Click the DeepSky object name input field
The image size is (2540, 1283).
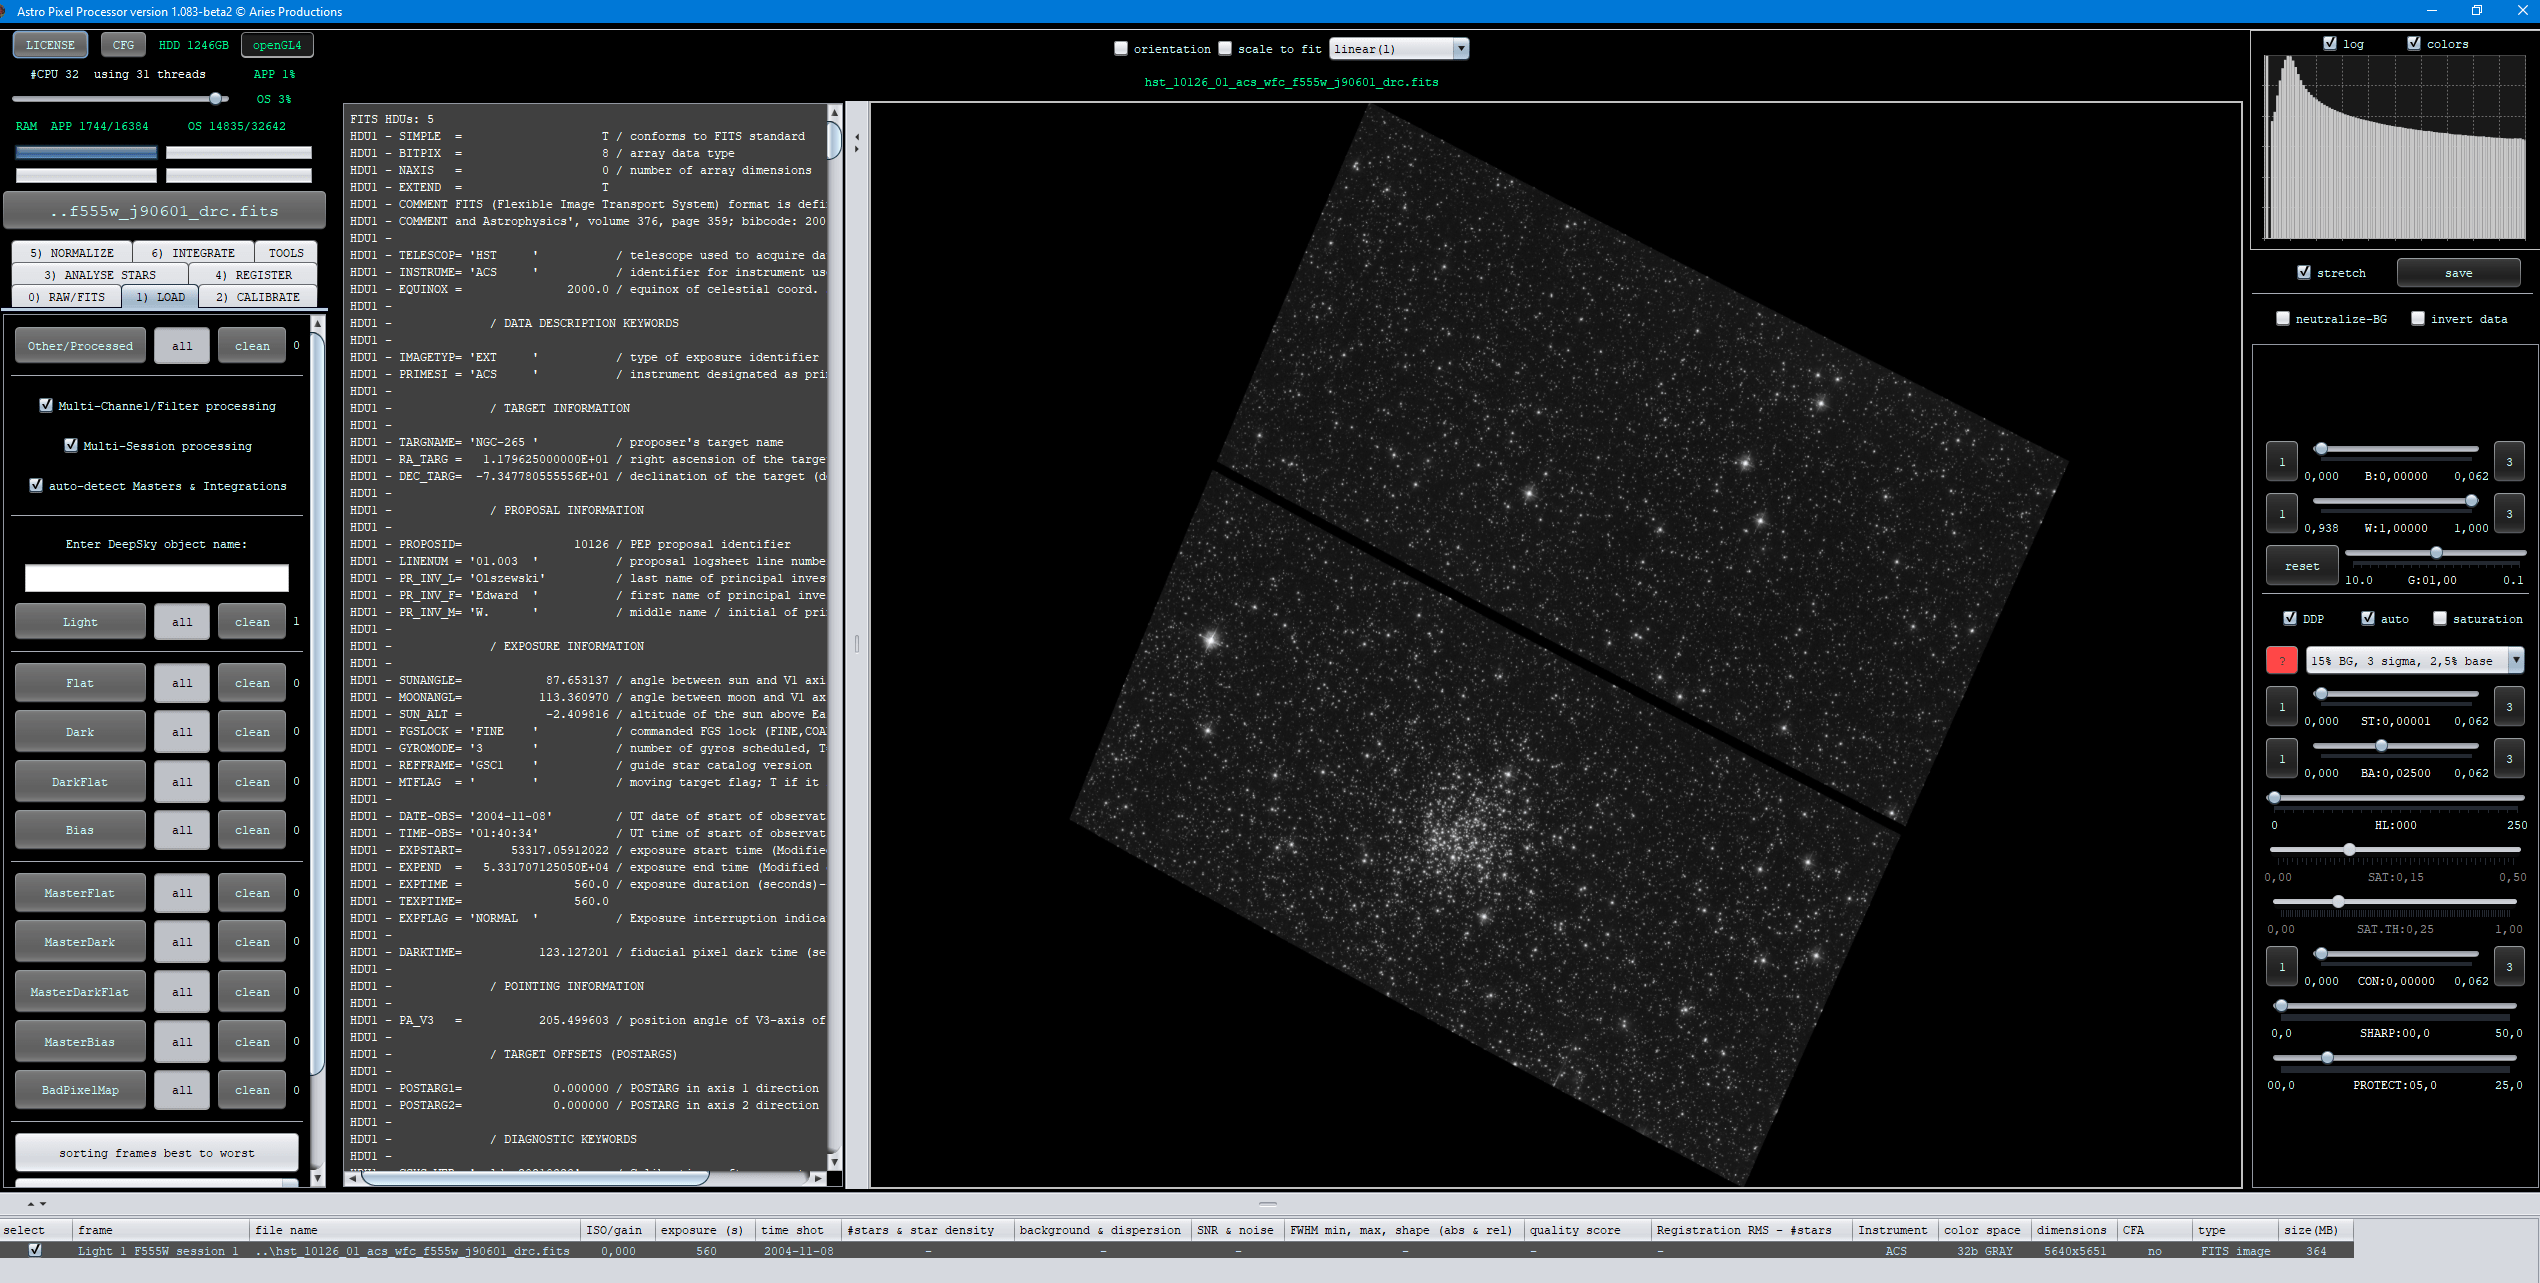[156, 577]
